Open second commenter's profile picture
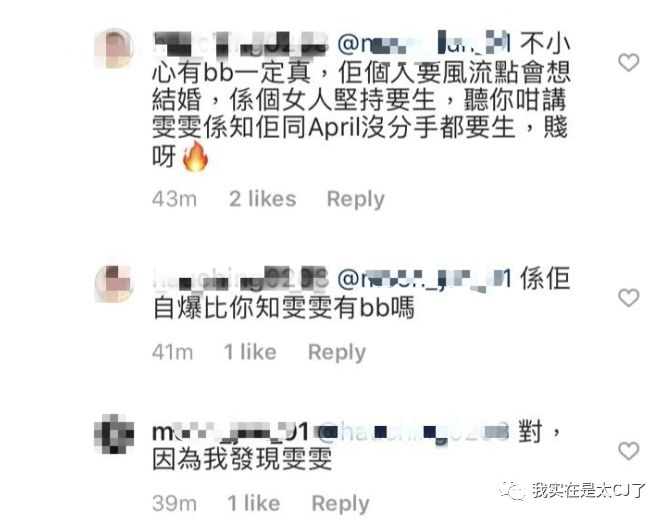 (114, 283)
